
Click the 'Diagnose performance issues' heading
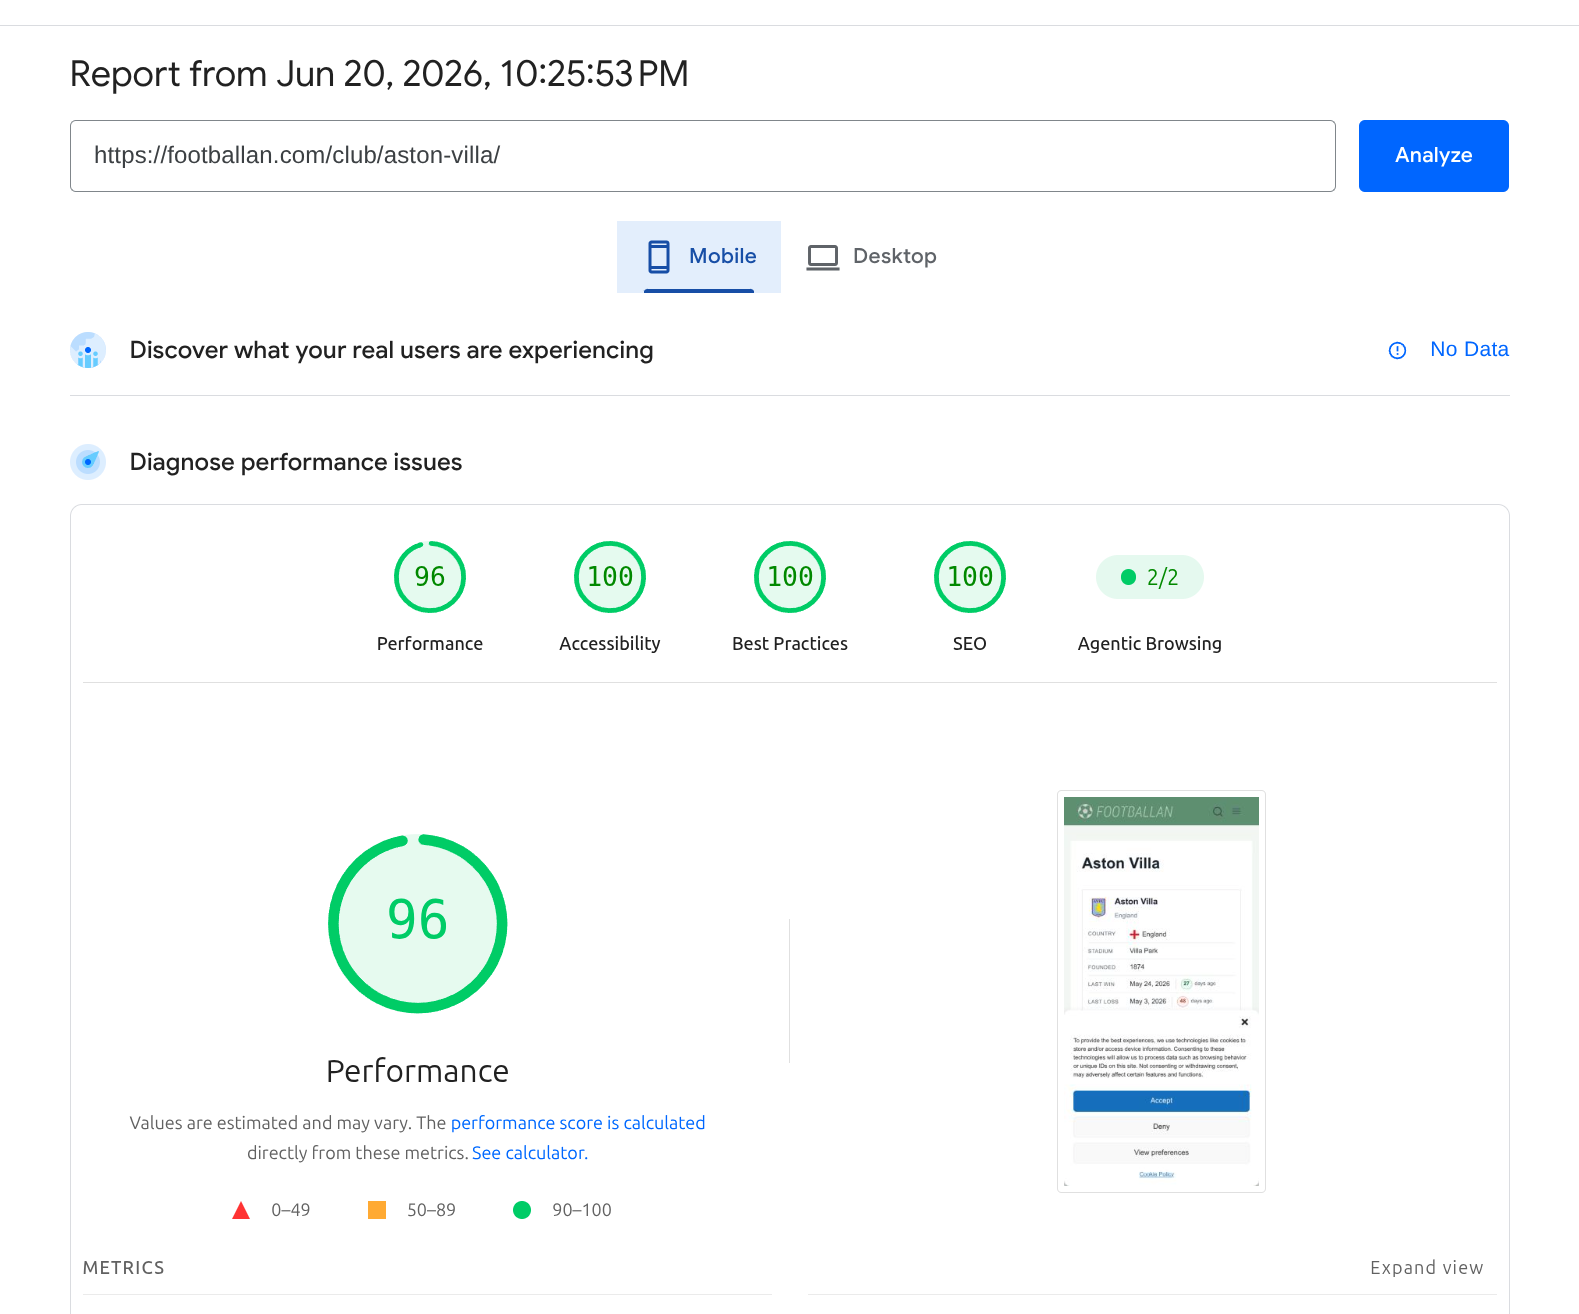coord(296,462)
